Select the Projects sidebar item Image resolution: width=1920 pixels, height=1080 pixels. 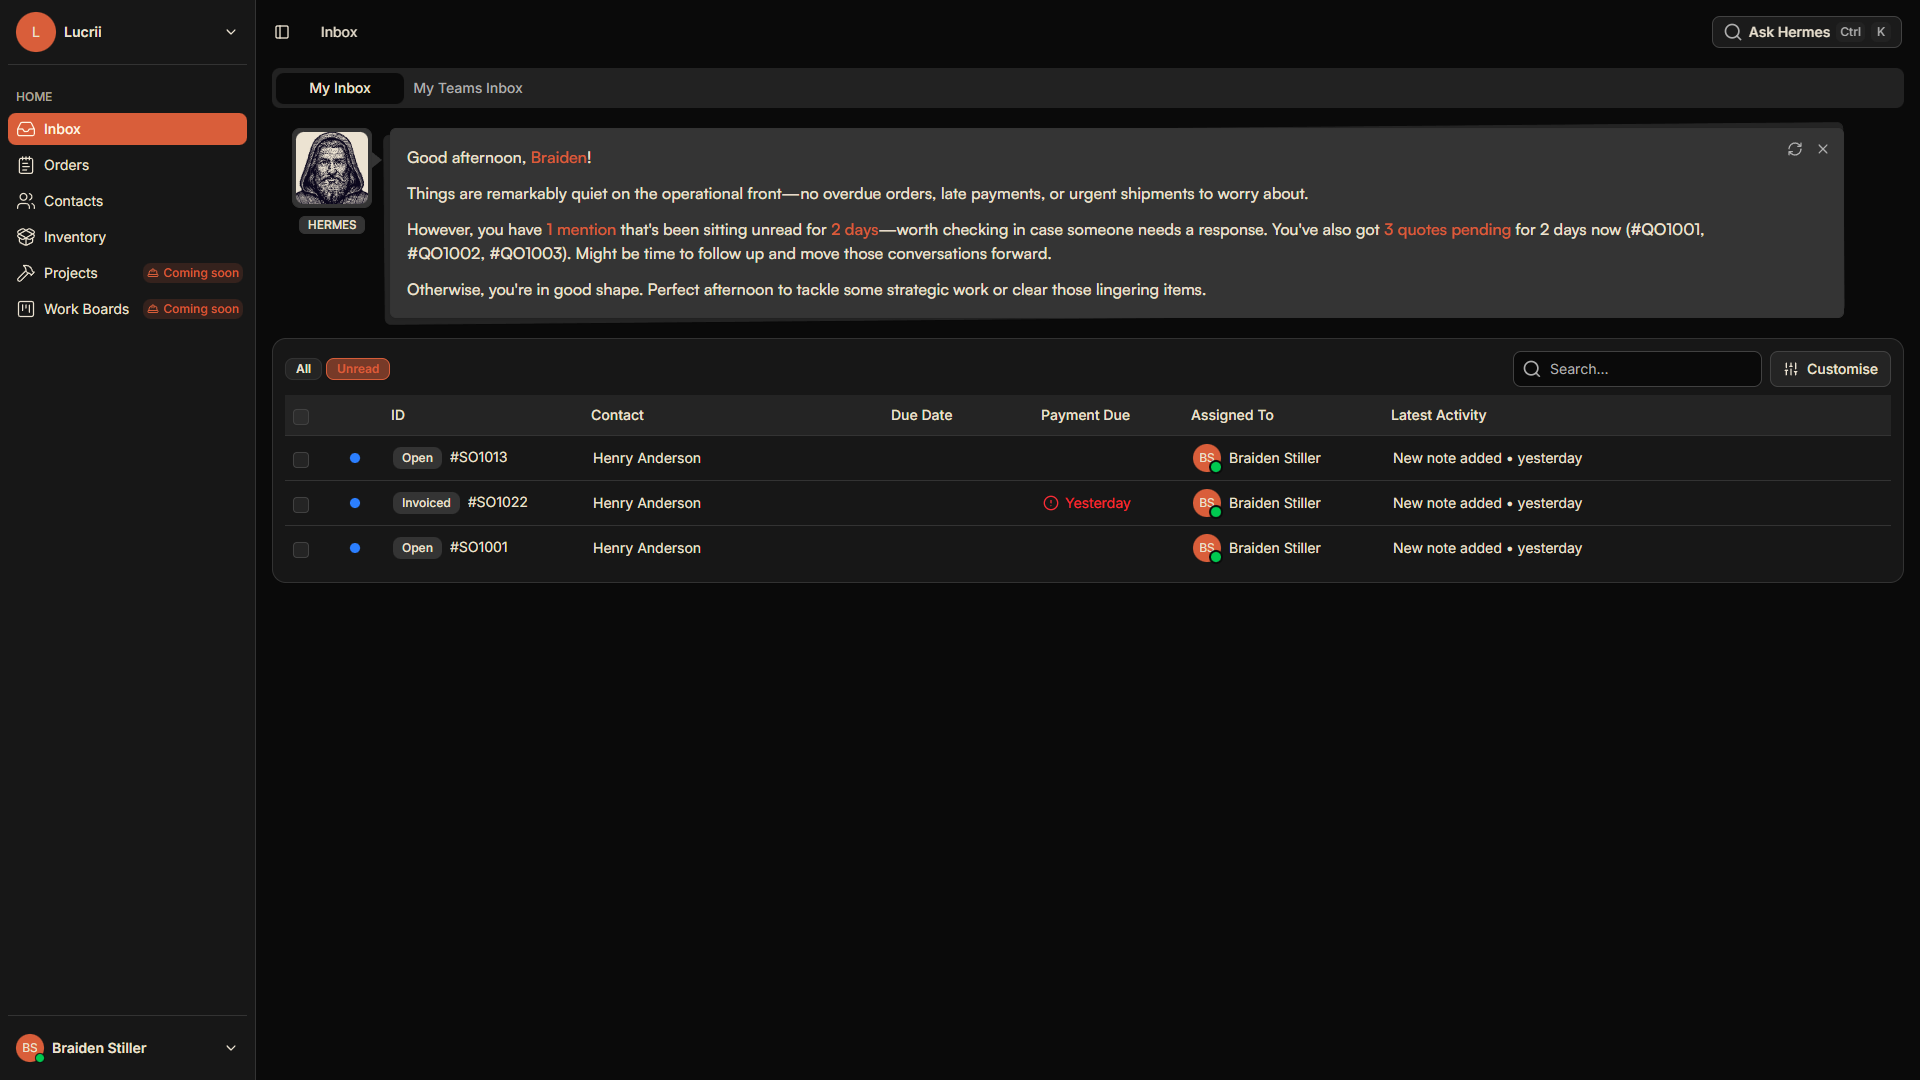(x=70, y=273)
